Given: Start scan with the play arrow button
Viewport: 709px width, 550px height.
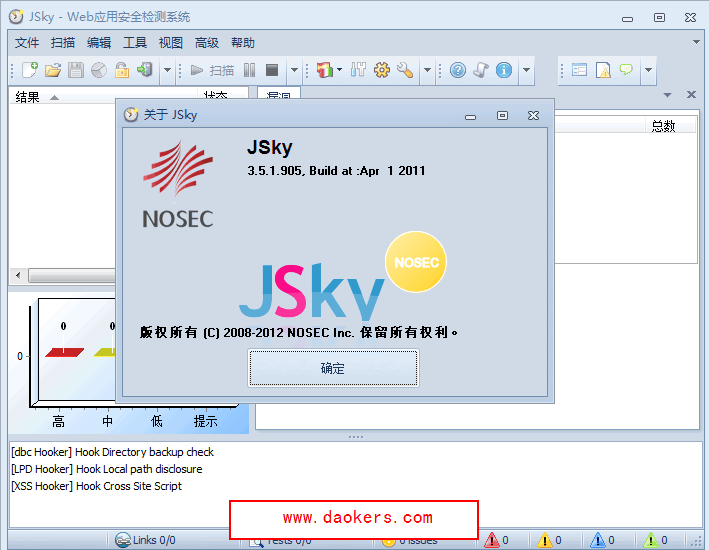Looking at the screenshot, I should point(196,70).
